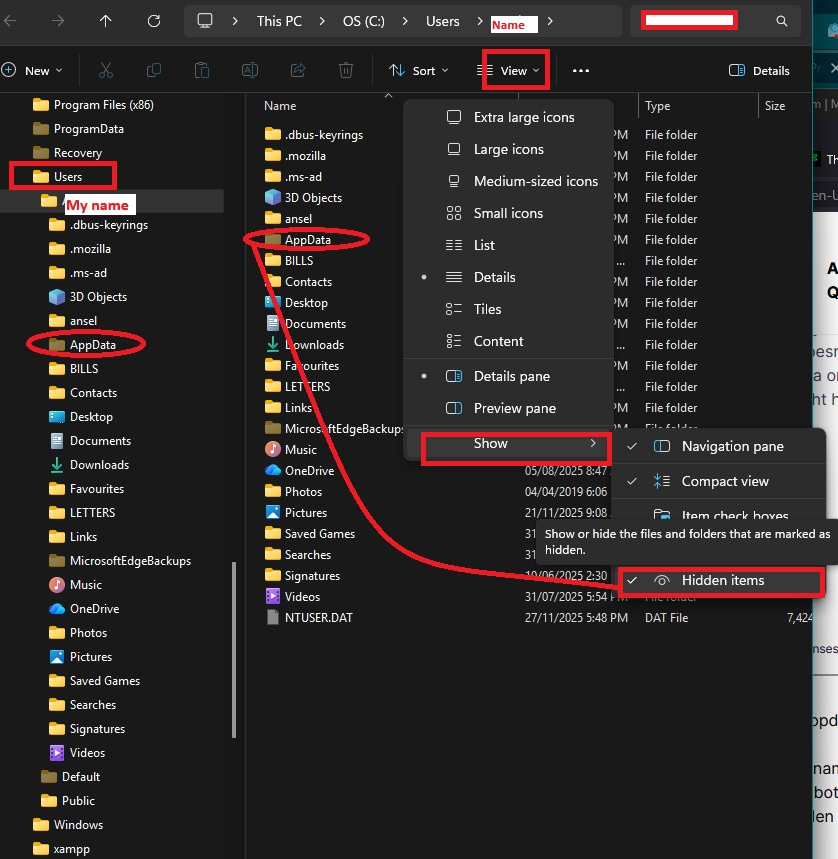Expand the View dropdown menu

pyautogui.click(x=514, y=70)
